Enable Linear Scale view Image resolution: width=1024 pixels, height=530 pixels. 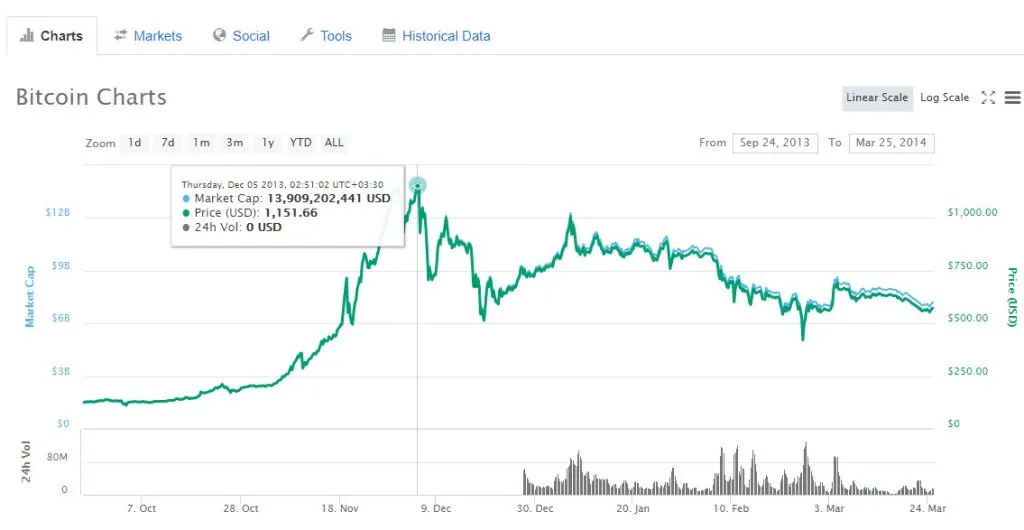(877, 98)
